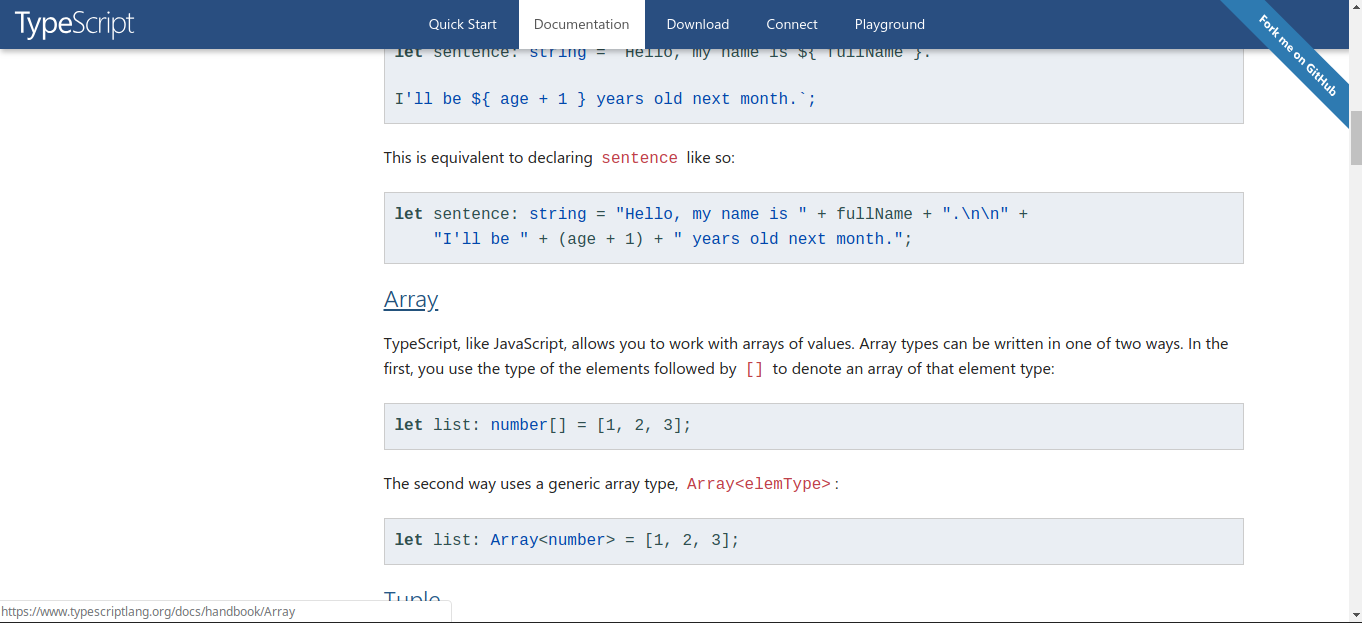The height and width of the screenshot is (623, 1362).
Task: Click the sentence 'This is equivalent to declaring'
Action: point(489,158)
